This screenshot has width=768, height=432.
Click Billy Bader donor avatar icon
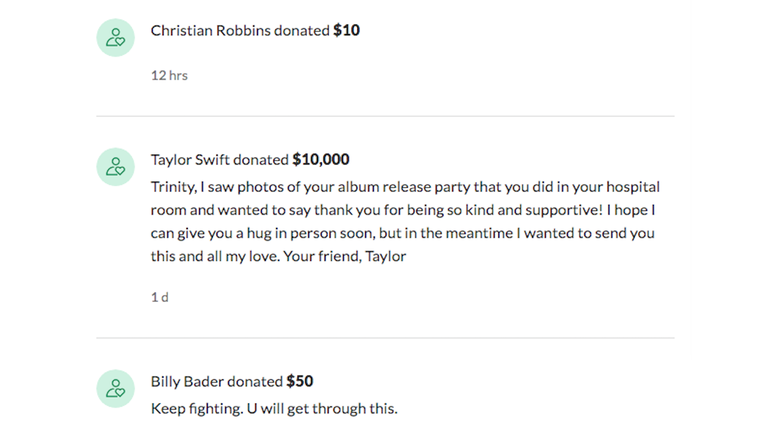pyautogui.click(x=116, y=389)
